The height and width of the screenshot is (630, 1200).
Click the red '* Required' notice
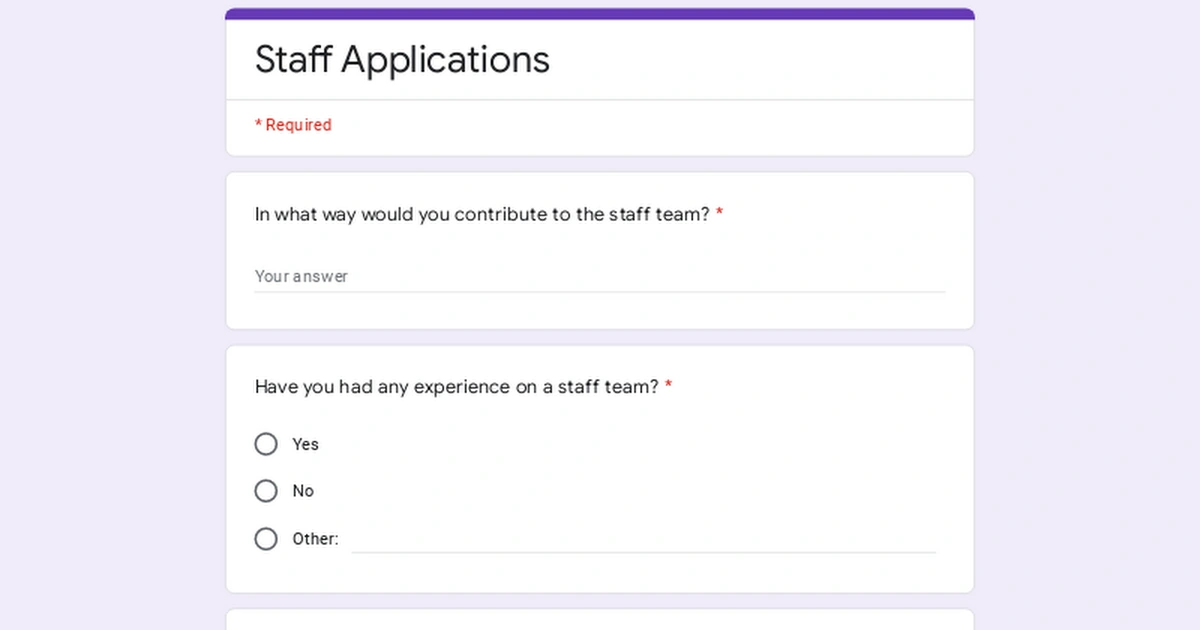point(293,124)
